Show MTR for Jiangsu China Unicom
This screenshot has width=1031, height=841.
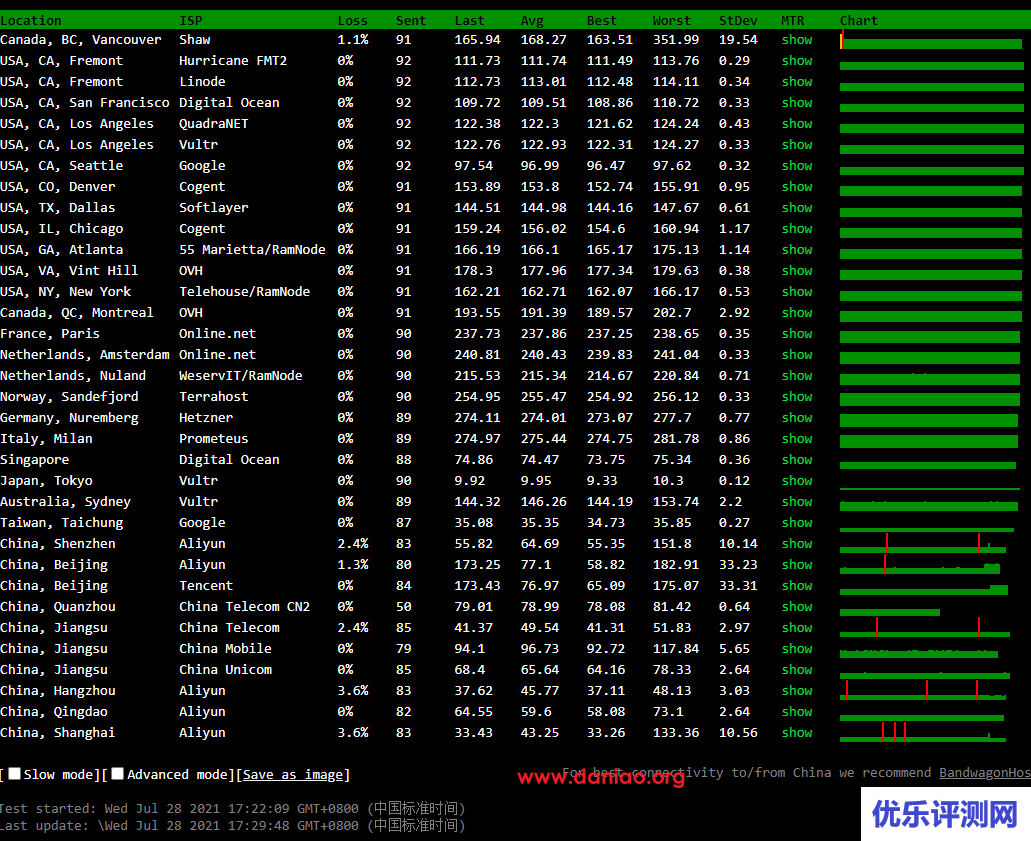[x=797, y=671]
